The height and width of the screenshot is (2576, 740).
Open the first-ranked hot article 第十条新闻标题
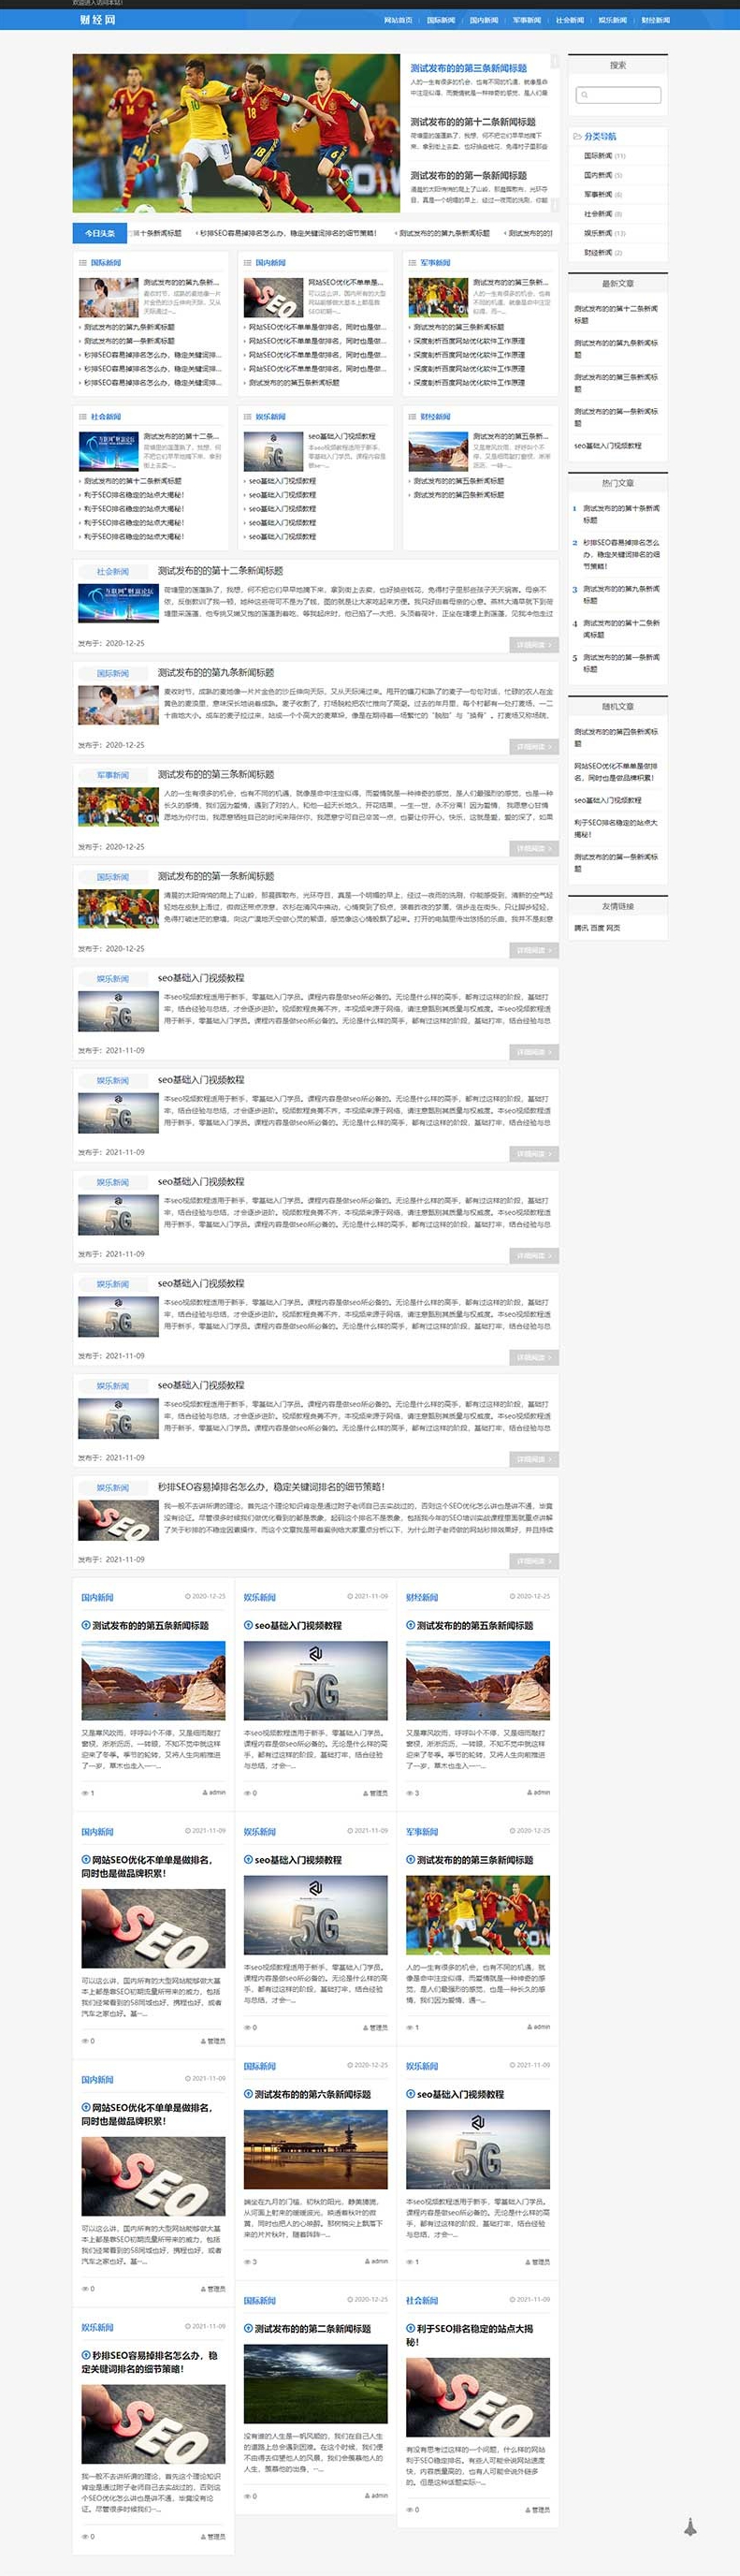click(620, 514)
